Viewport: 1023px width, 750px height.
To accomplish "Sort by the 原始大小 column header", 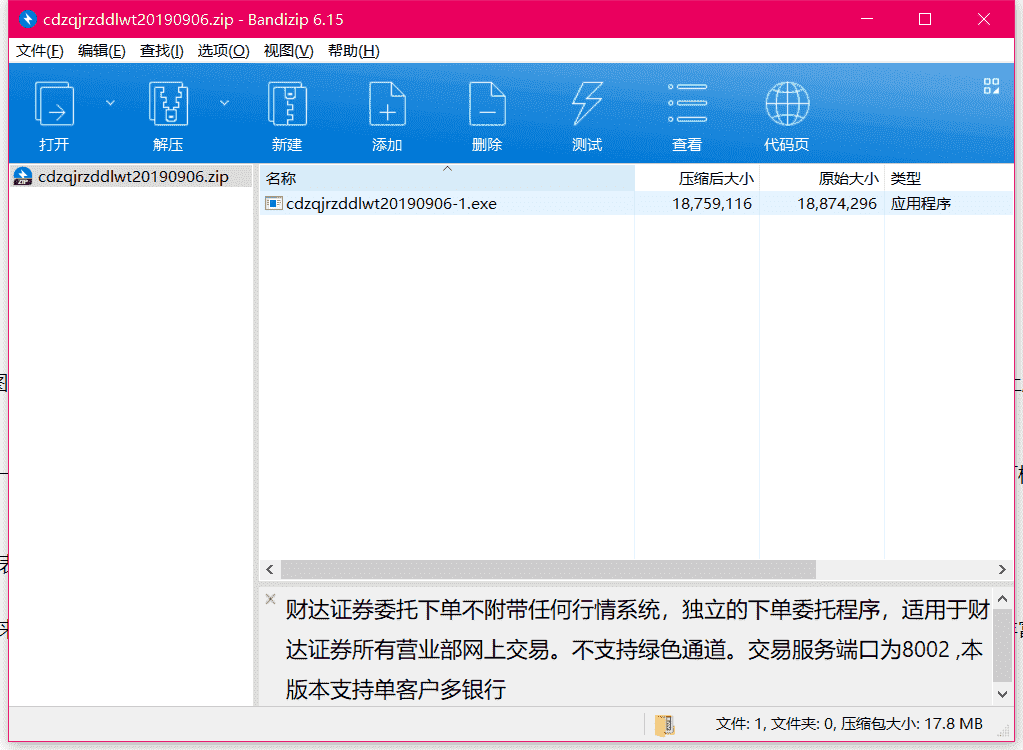I will point(821,178).
